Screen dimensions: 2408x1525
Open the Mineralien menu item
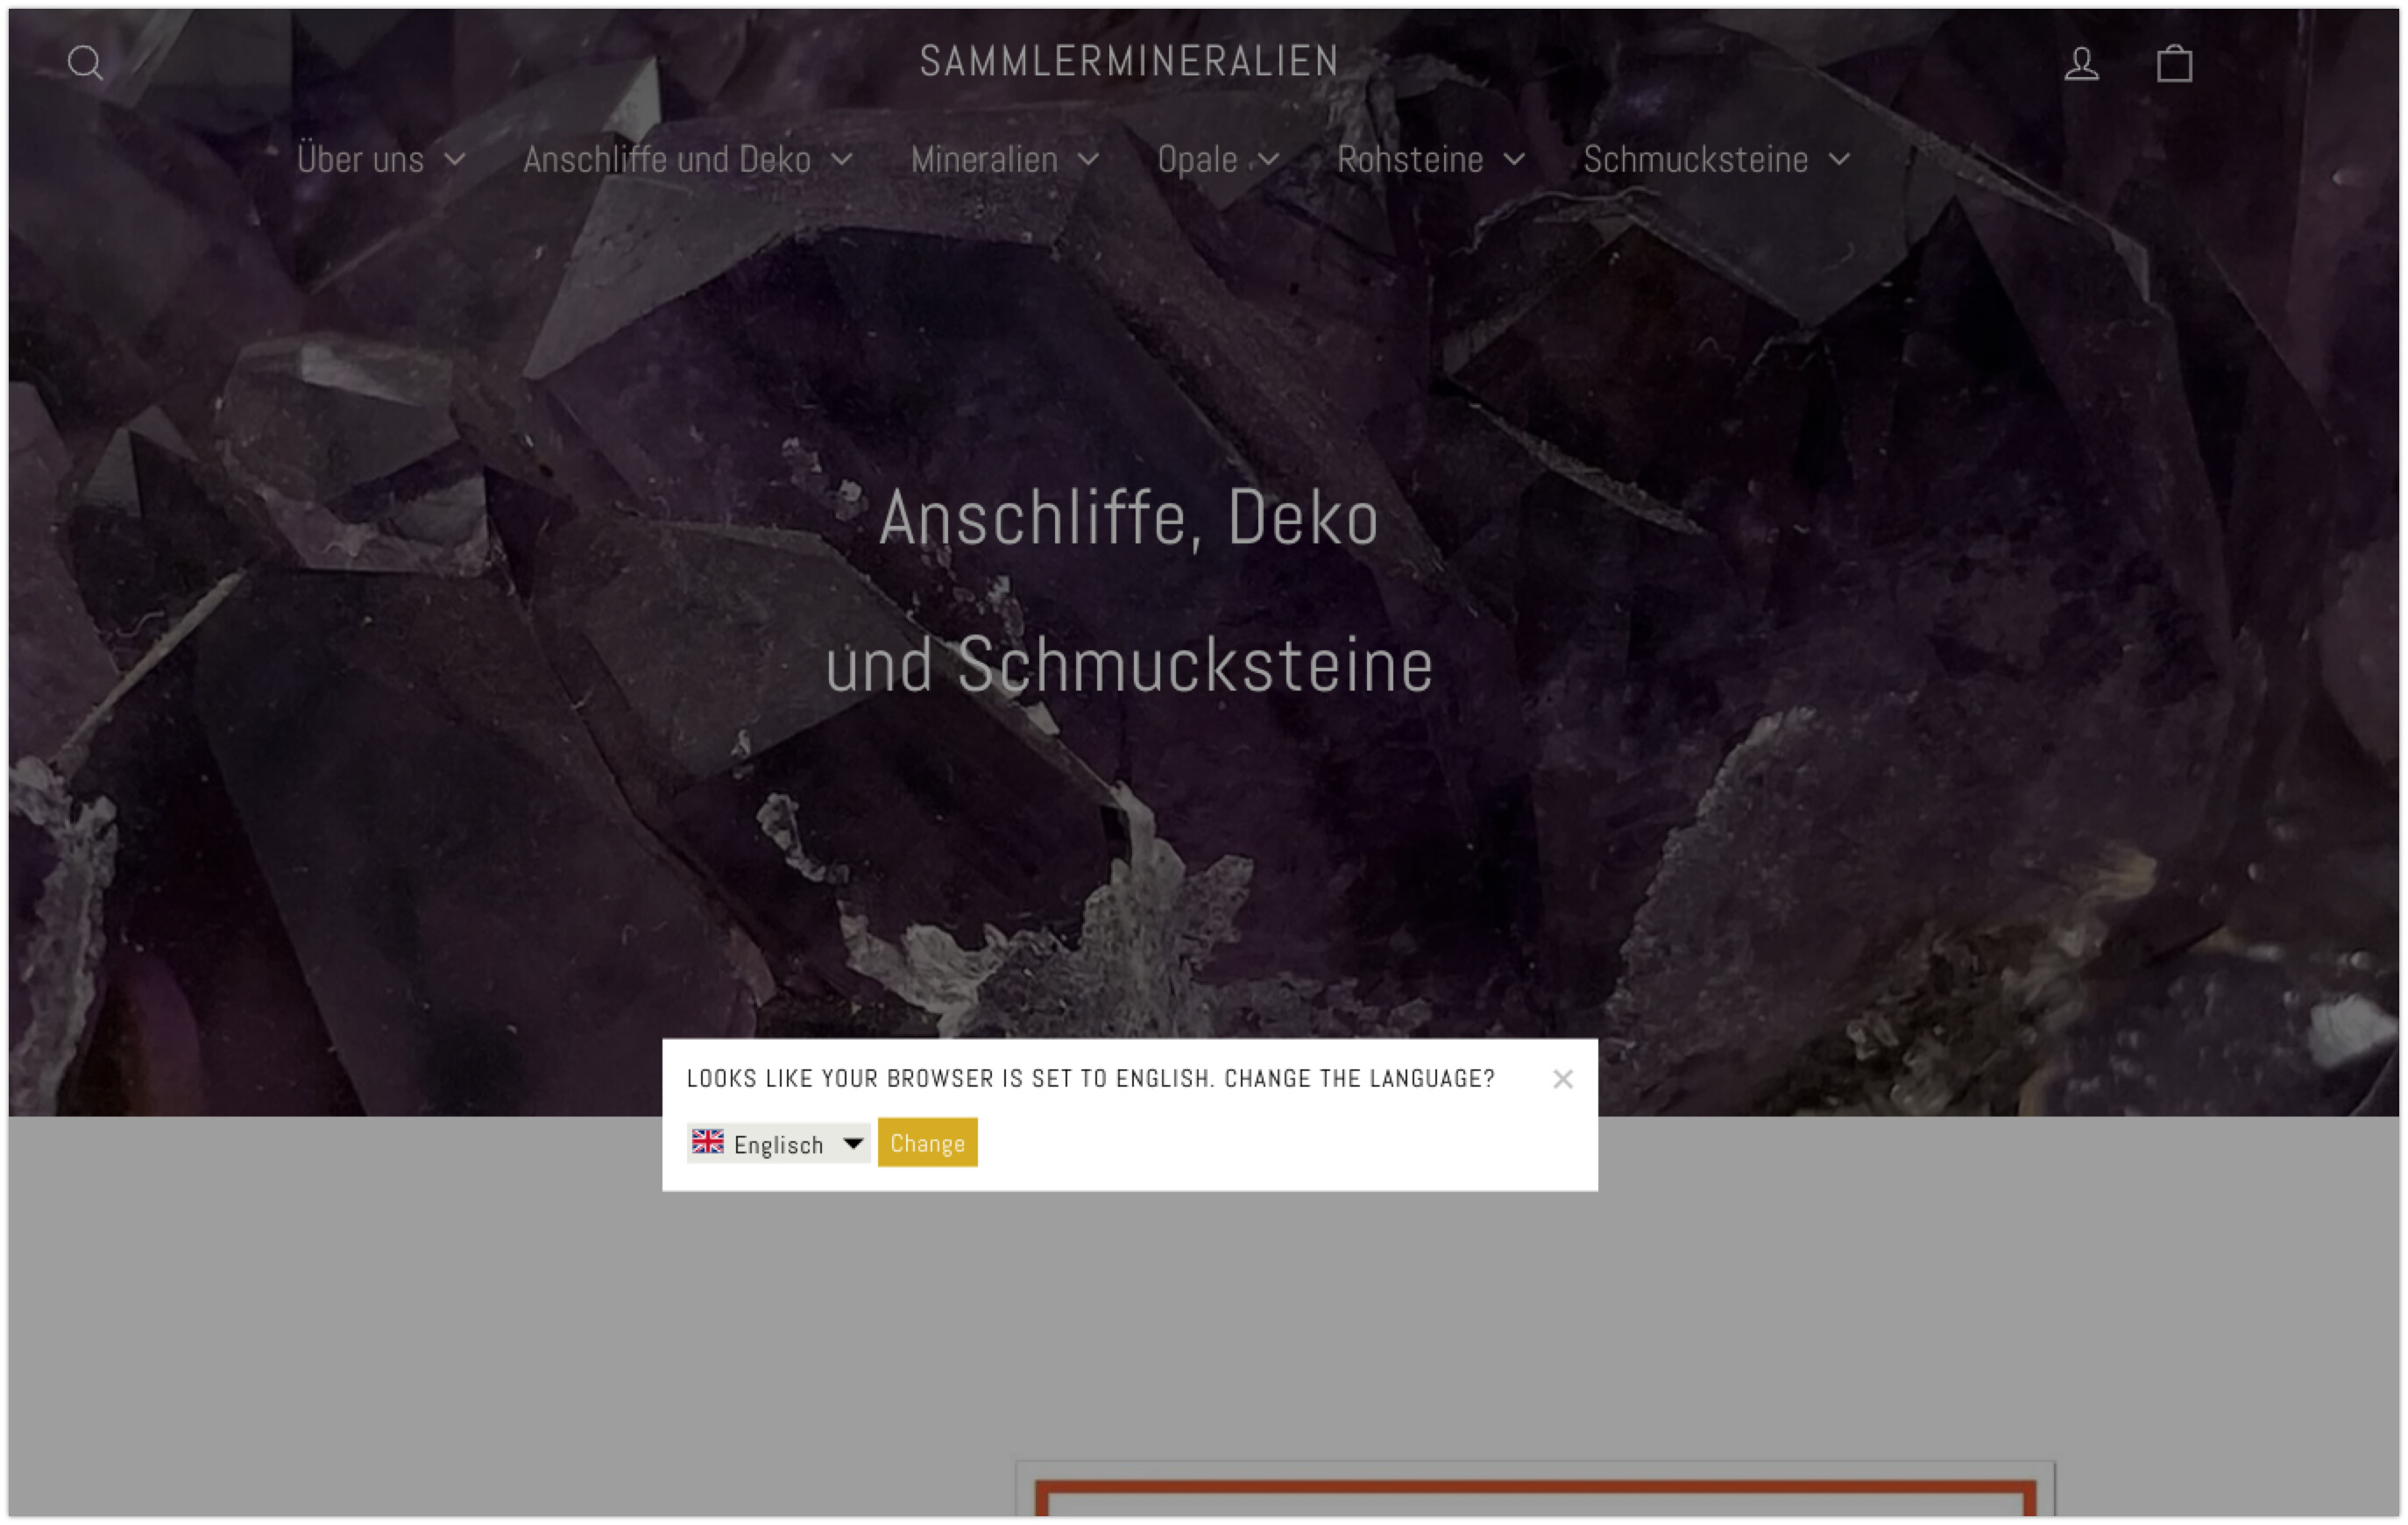pos(984,160)
